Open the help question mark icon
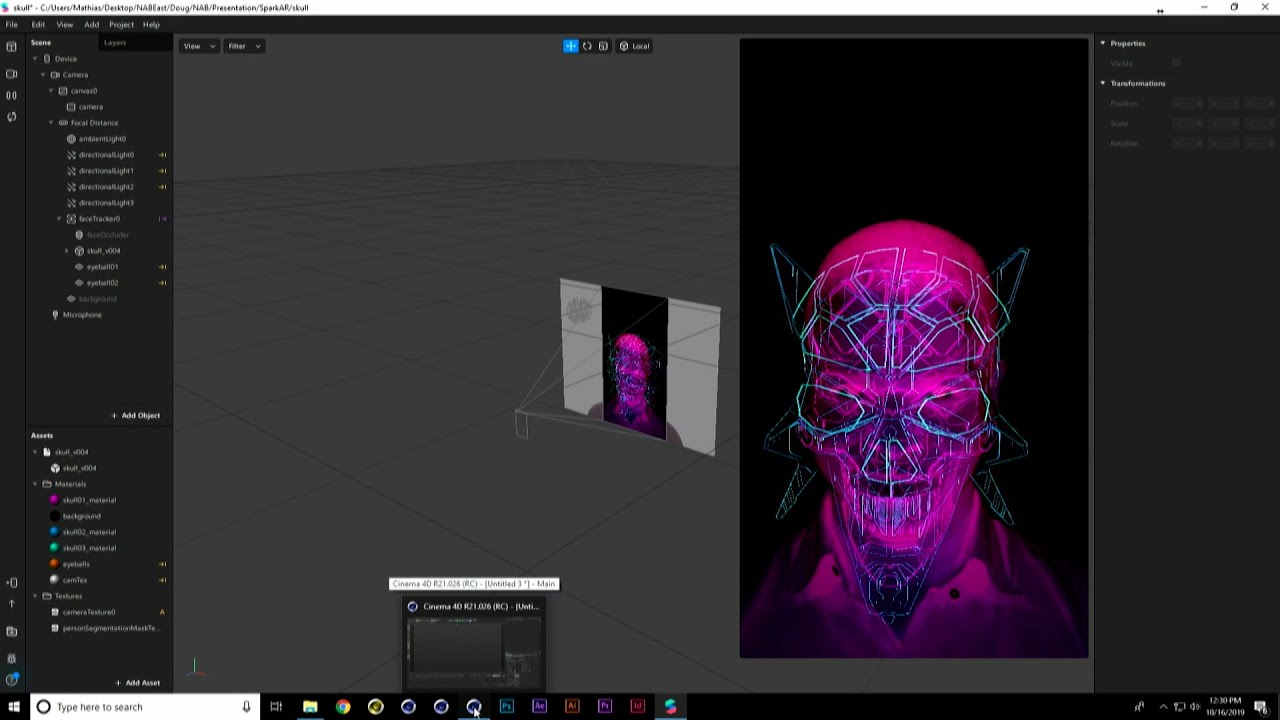Viewport: 1280px width, 720px height. (x=12, y=680)
